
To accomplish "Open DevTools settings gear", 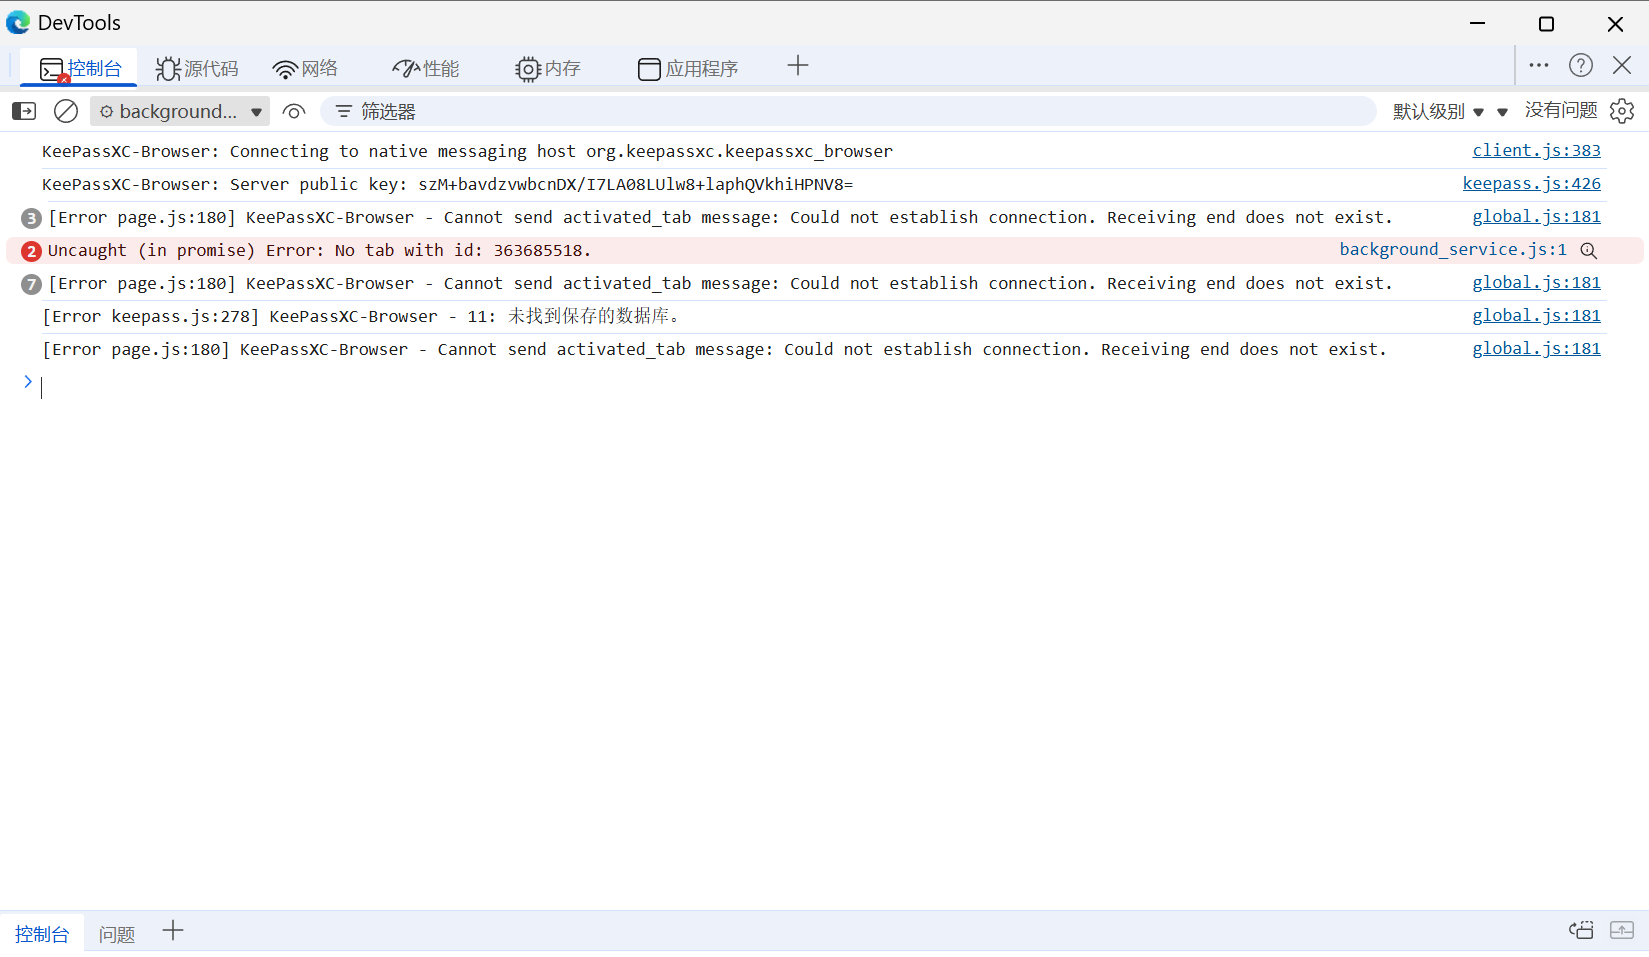I will [1622, 111].
